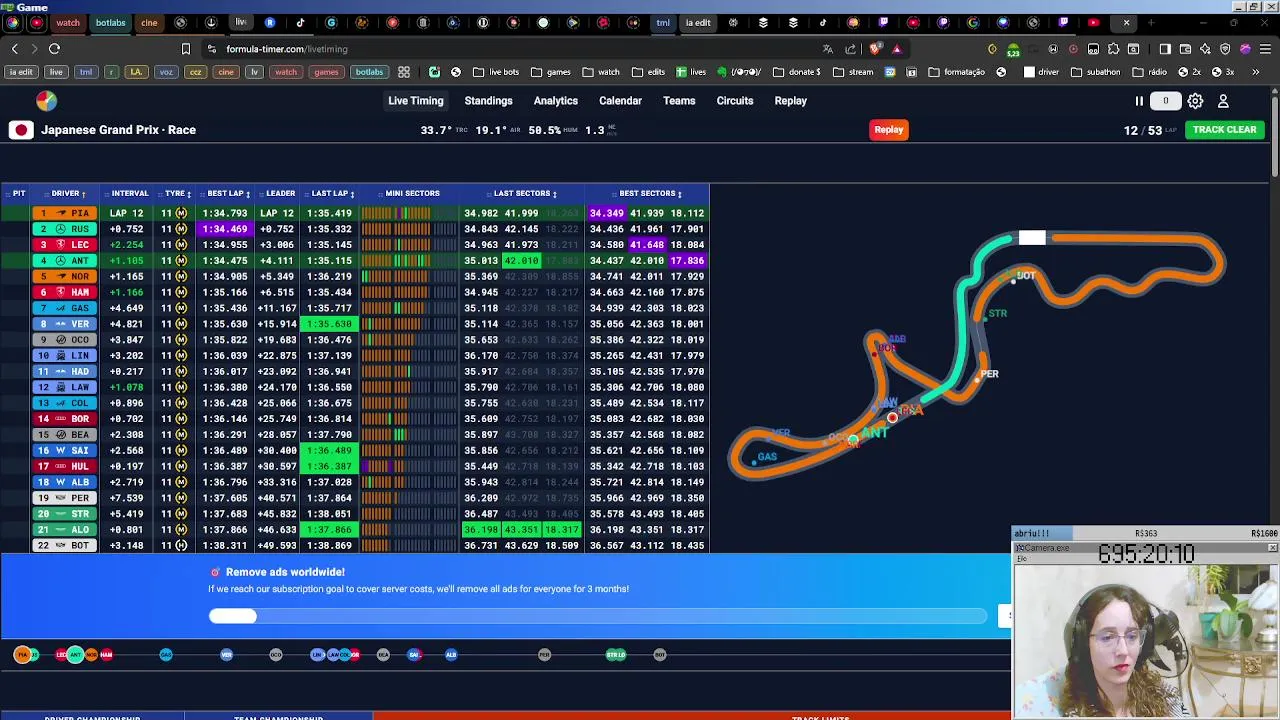Open the botlabs bookmark button

click(x=369, y=72)
